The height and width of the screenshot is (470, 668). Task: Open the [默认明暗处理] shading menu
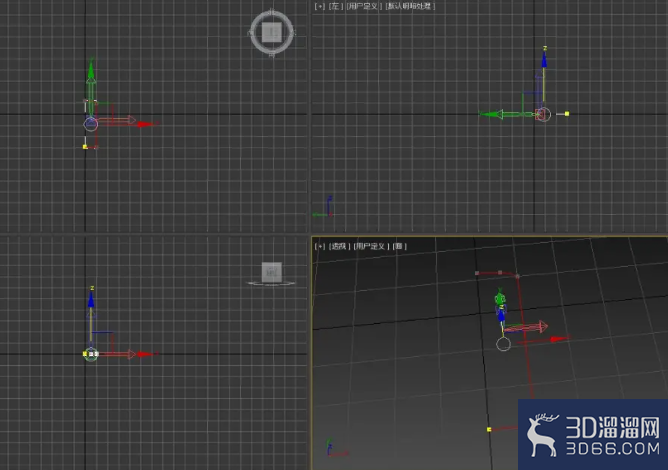pyautogui.click(x=410, y=6)
